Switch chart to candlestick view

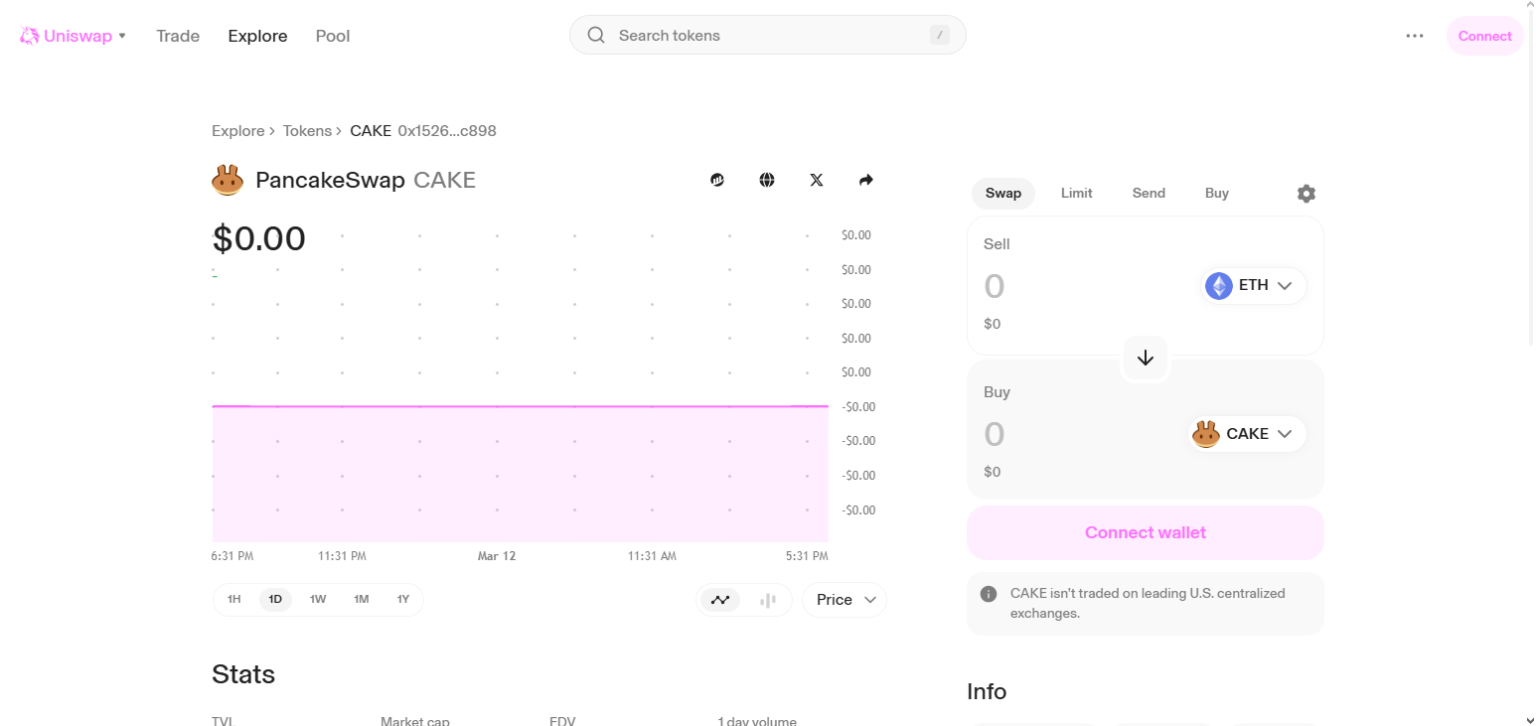pyautogui.click(x=767, y=599)
